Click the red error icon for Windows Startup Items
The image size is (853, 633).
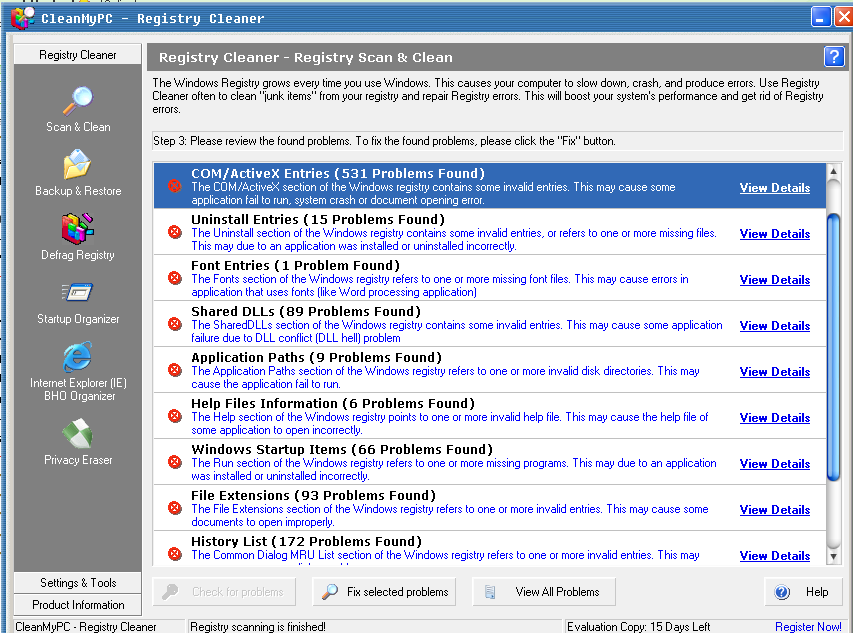click(x=175, y=462)
